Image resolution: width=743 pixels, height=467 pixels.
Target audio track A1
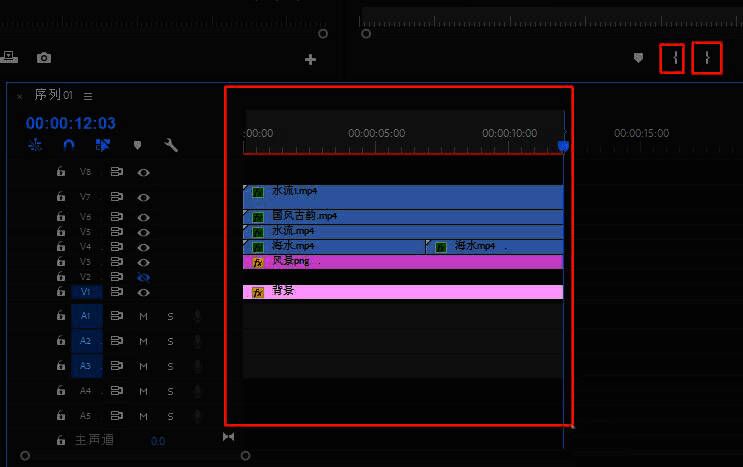tap(87, 315)
